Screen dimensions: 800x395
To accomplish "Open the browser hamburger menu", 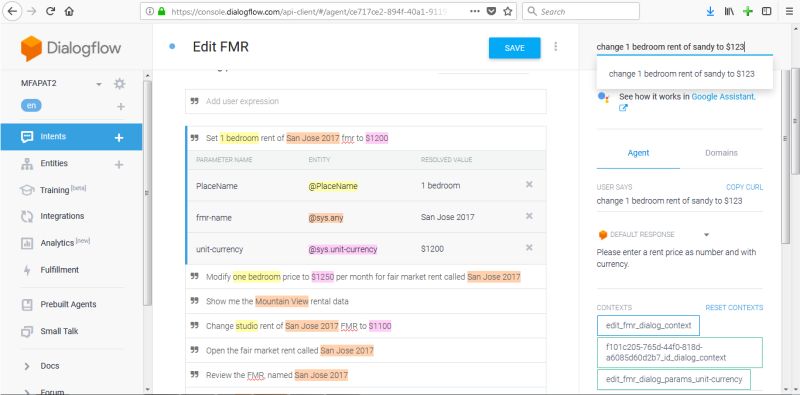I will (789, 11).
